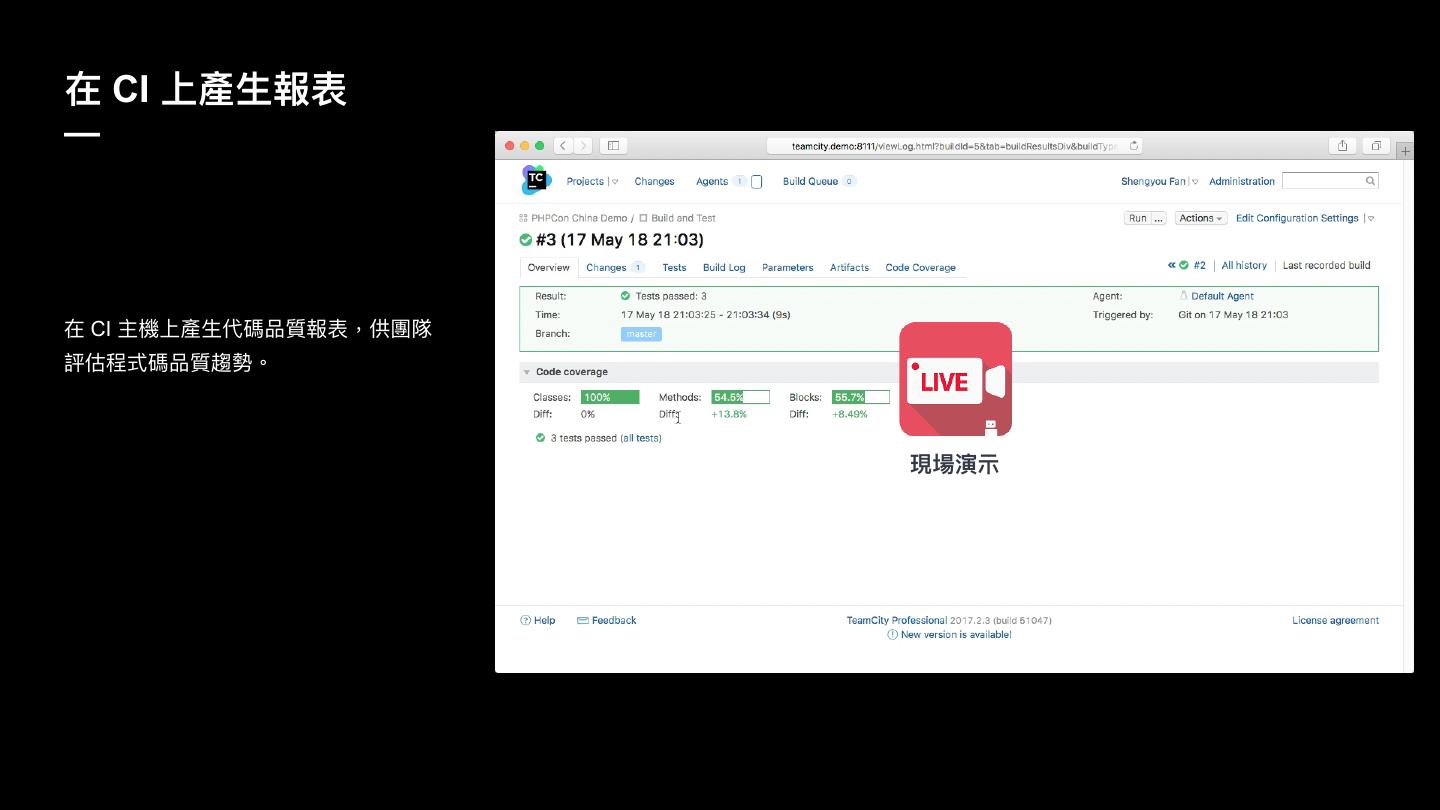Click the master branch tag
1440x810 pixels.
pyautogui.click(x=641, y=334)
